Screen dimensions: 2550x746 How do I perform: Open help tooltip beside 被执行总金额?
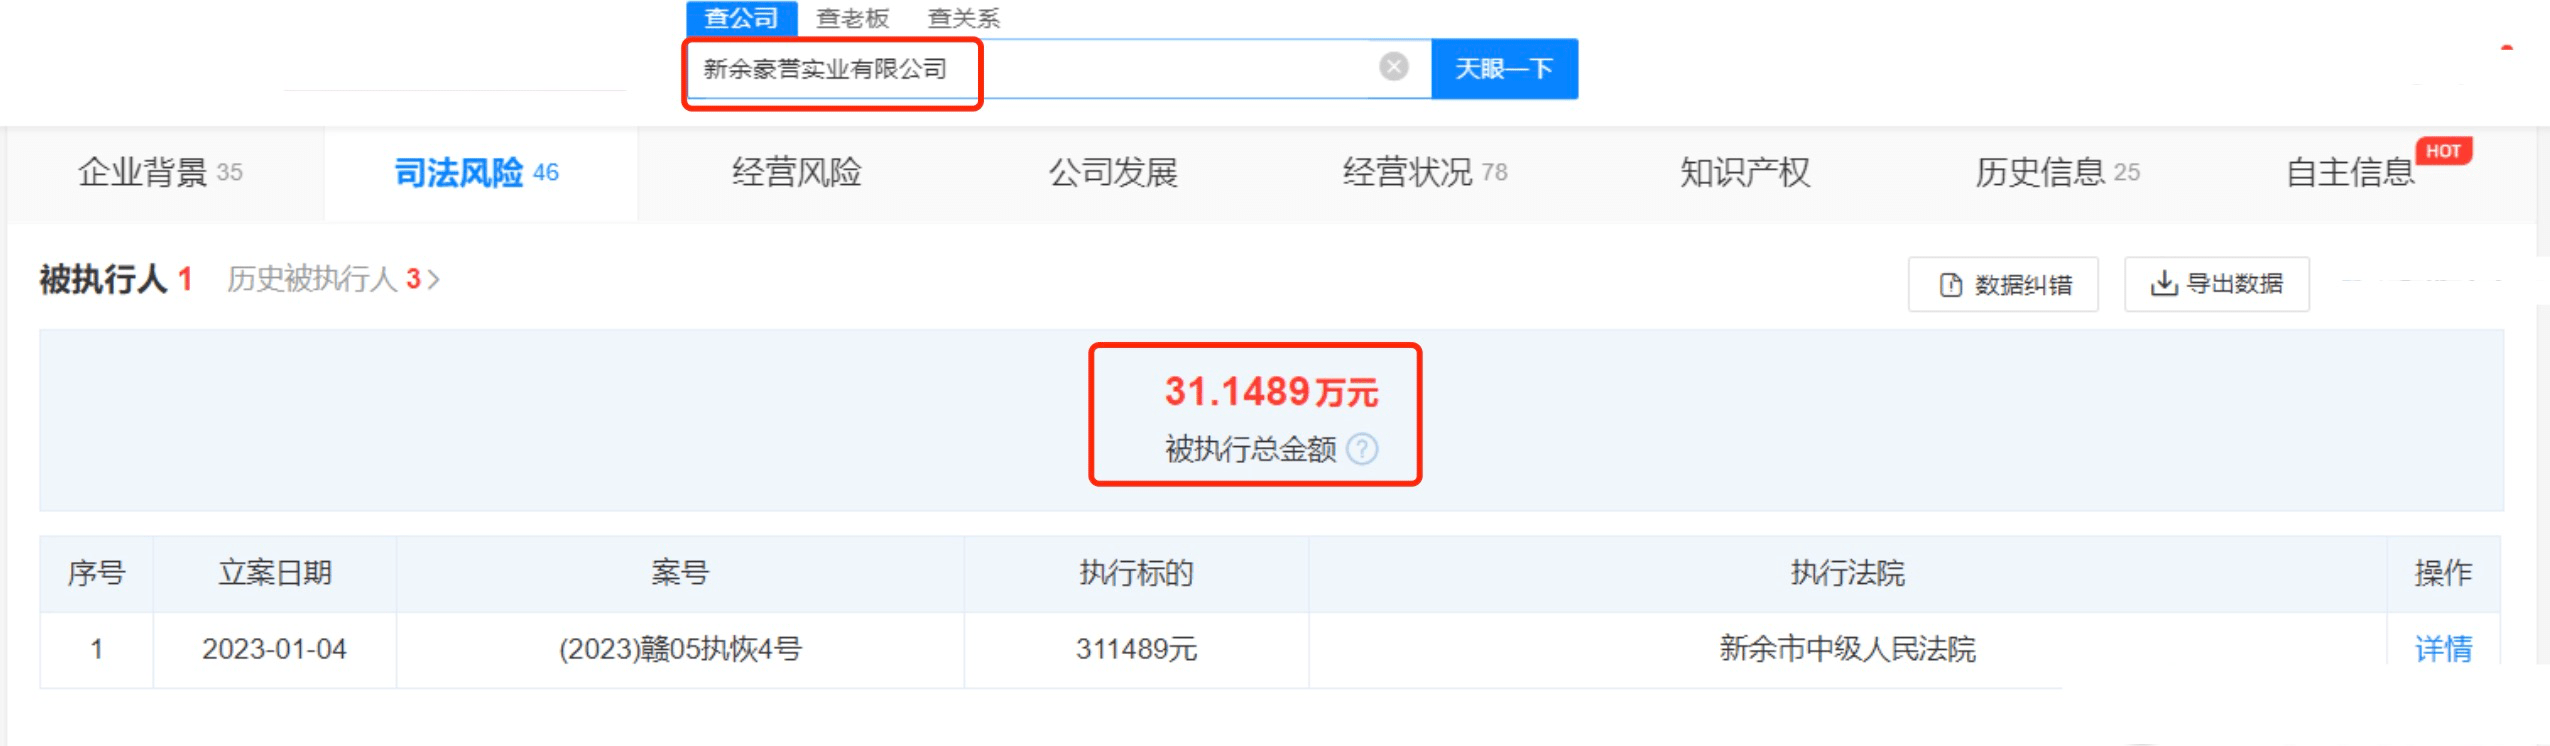pos(1361,449)
